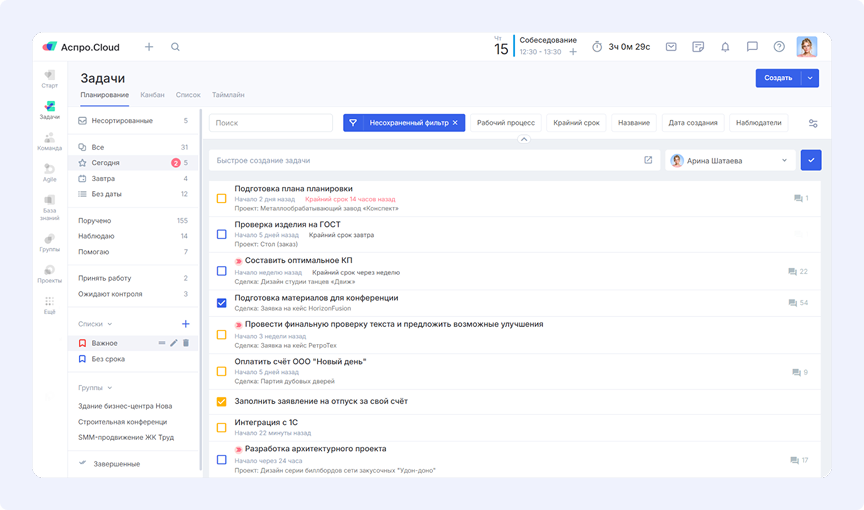Viewport: 864px width, 510px height.
Task: Open the search magnifier icon in header
Action: point(176,47)
